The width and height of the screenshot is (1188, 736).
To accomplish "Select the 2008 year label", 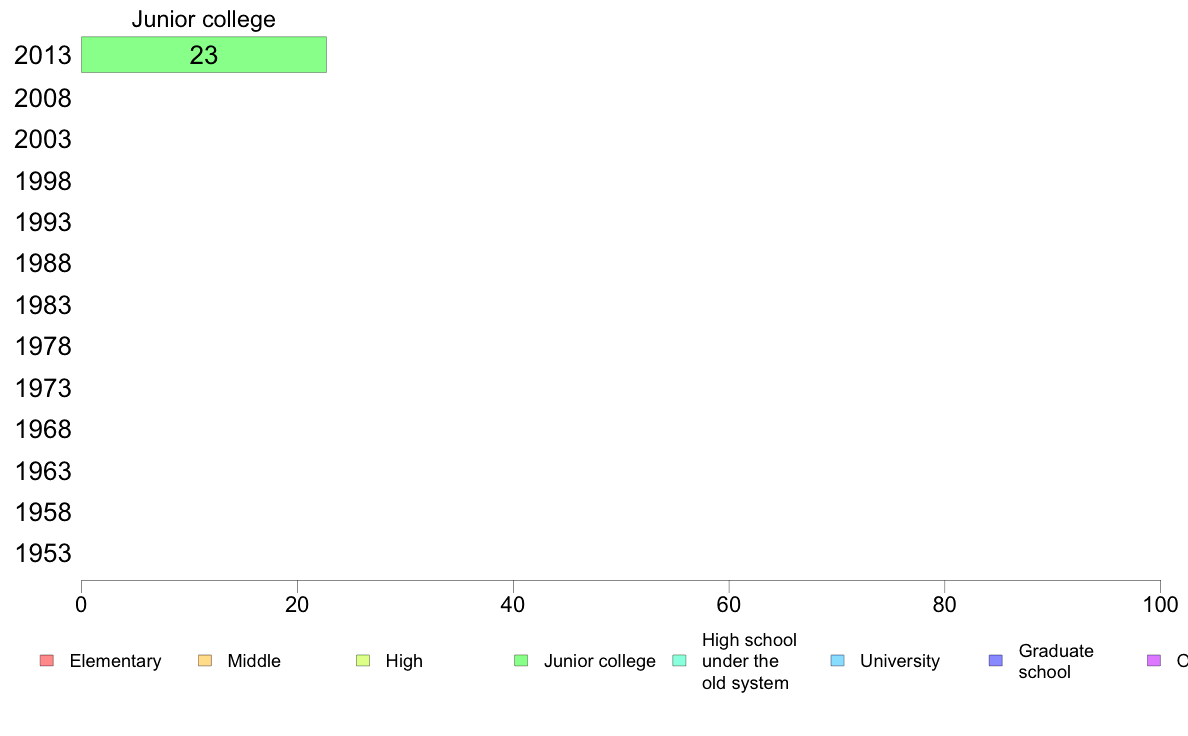I will 42,99.
